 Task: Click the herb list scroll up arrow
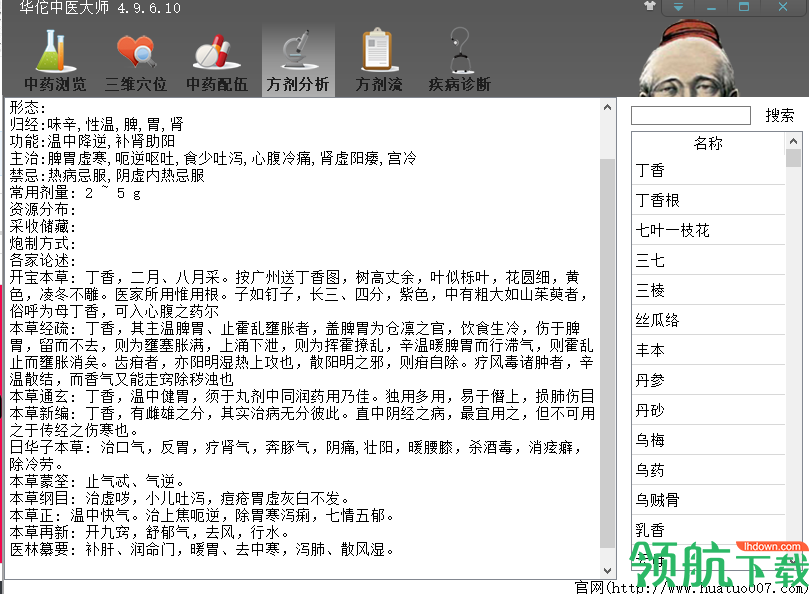click(x=794, y=141)
